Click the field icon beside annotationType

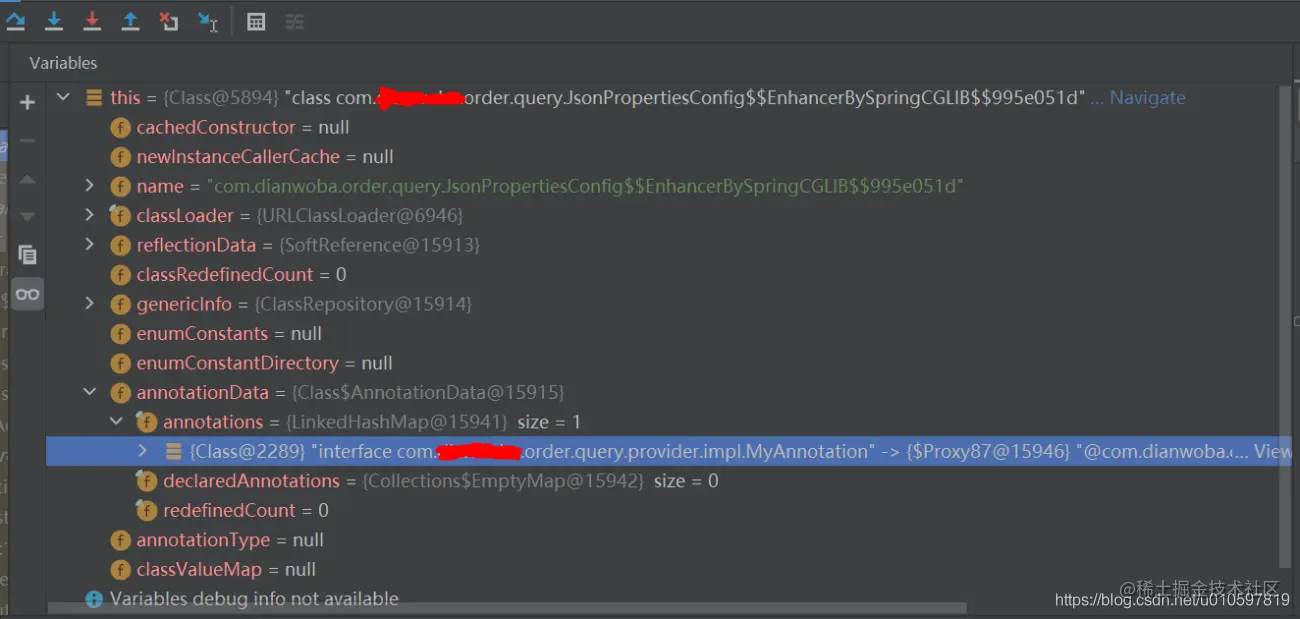tap(120, 540)
